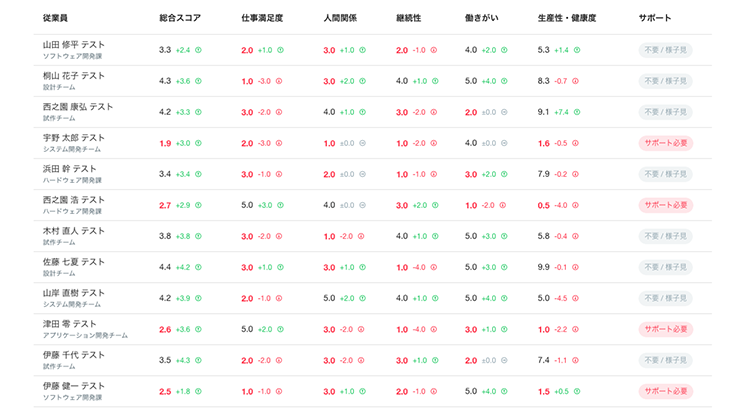The image size is (740, 410).
Task: Sort by the 従業員 column header
Action: tap(55, 18)
